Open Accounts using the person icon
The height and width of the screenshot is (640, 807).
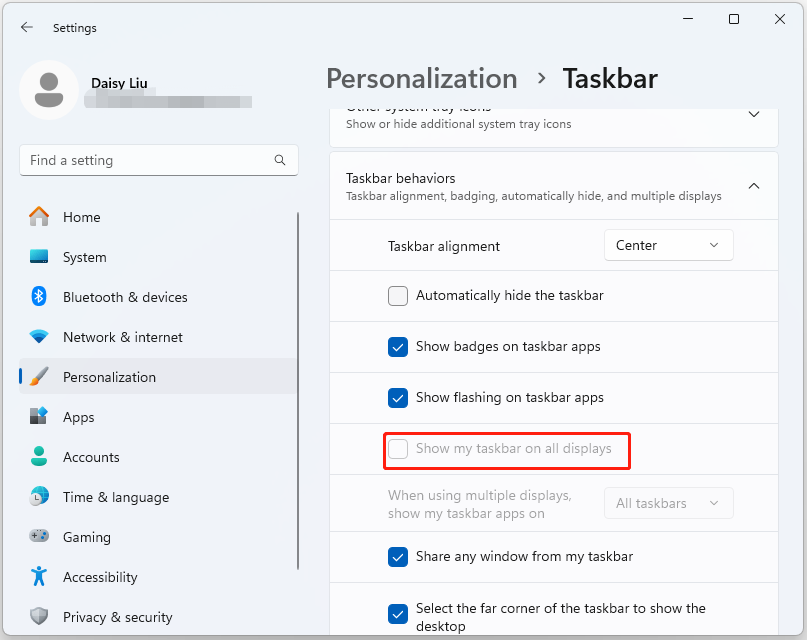click(39, 457)
